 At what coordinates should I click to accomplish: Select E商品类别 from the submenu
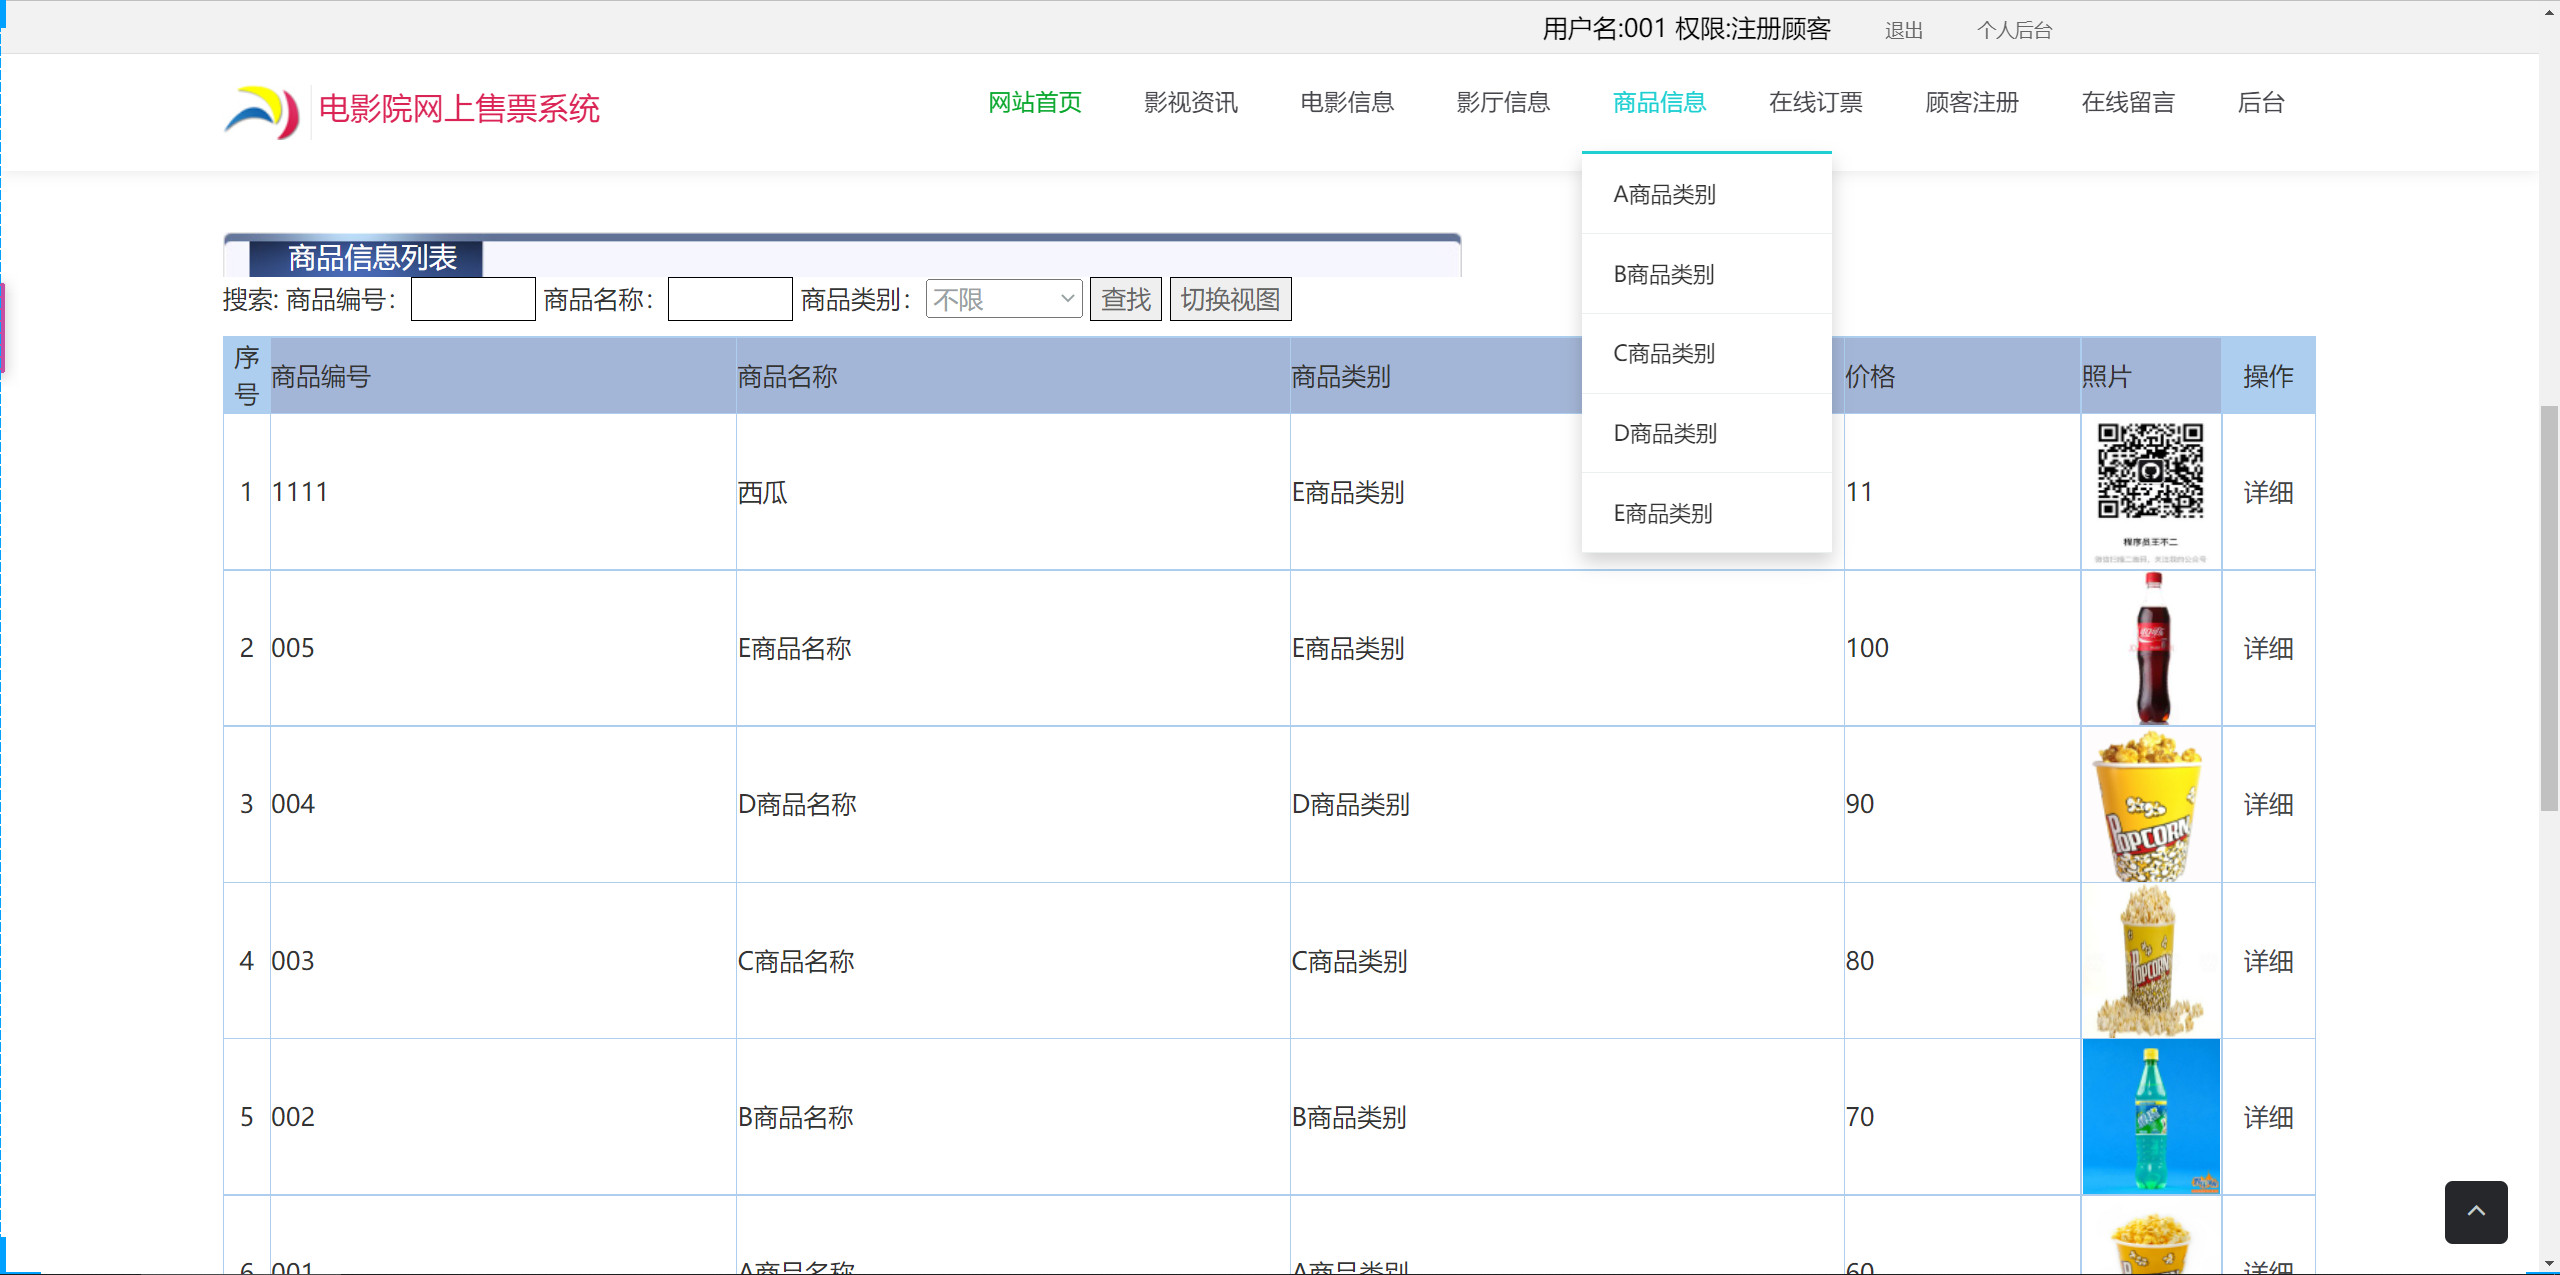(1663, 514)
